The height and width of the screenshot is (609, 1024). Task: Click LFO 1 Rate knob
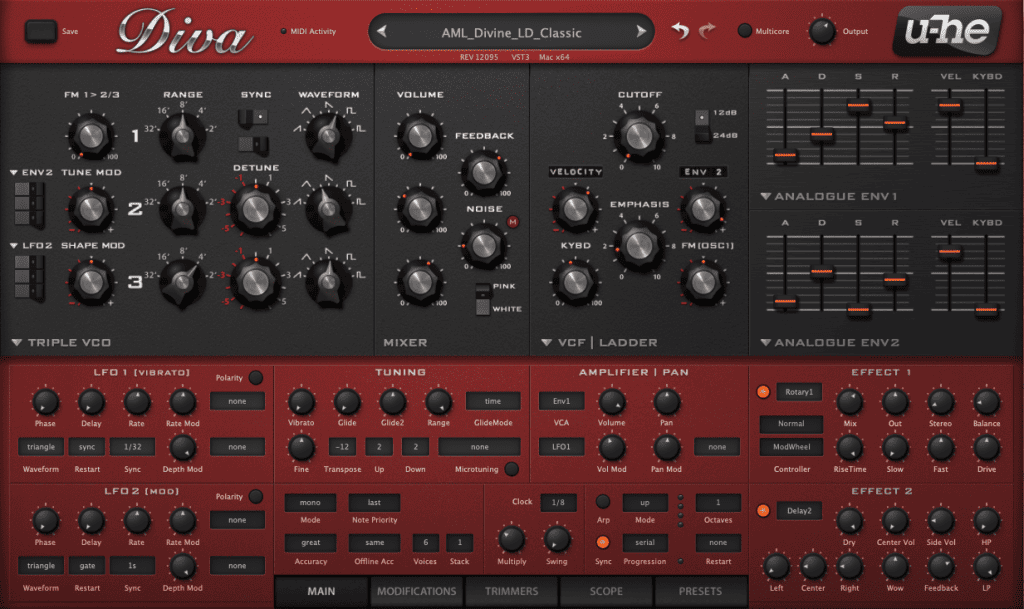pyautogui.click(x=136, y=402)
